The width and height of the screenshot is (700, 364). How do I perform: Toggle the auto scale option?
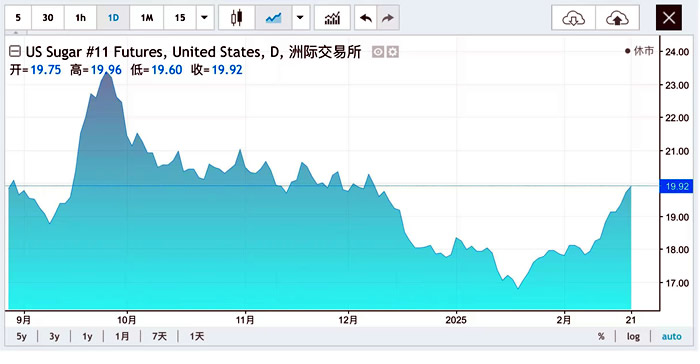click(x=671, y=336)
